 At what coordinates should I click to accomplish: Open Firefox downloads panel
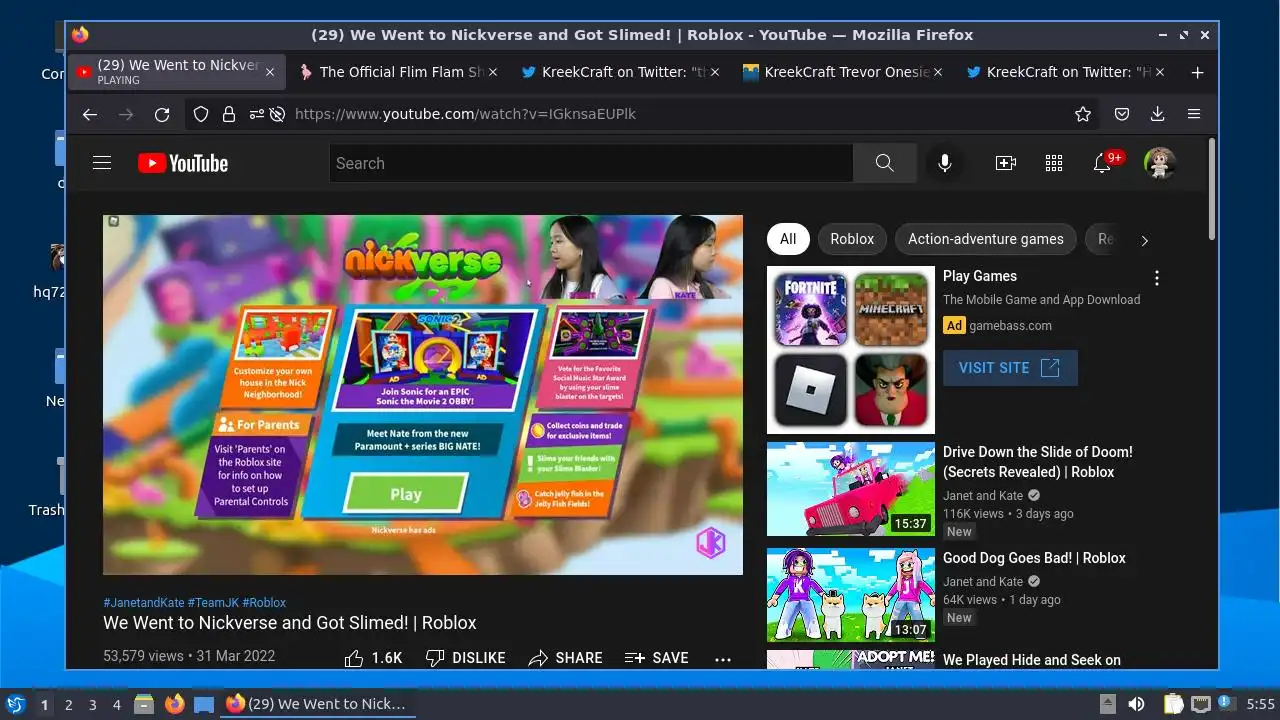[1158, 114]
